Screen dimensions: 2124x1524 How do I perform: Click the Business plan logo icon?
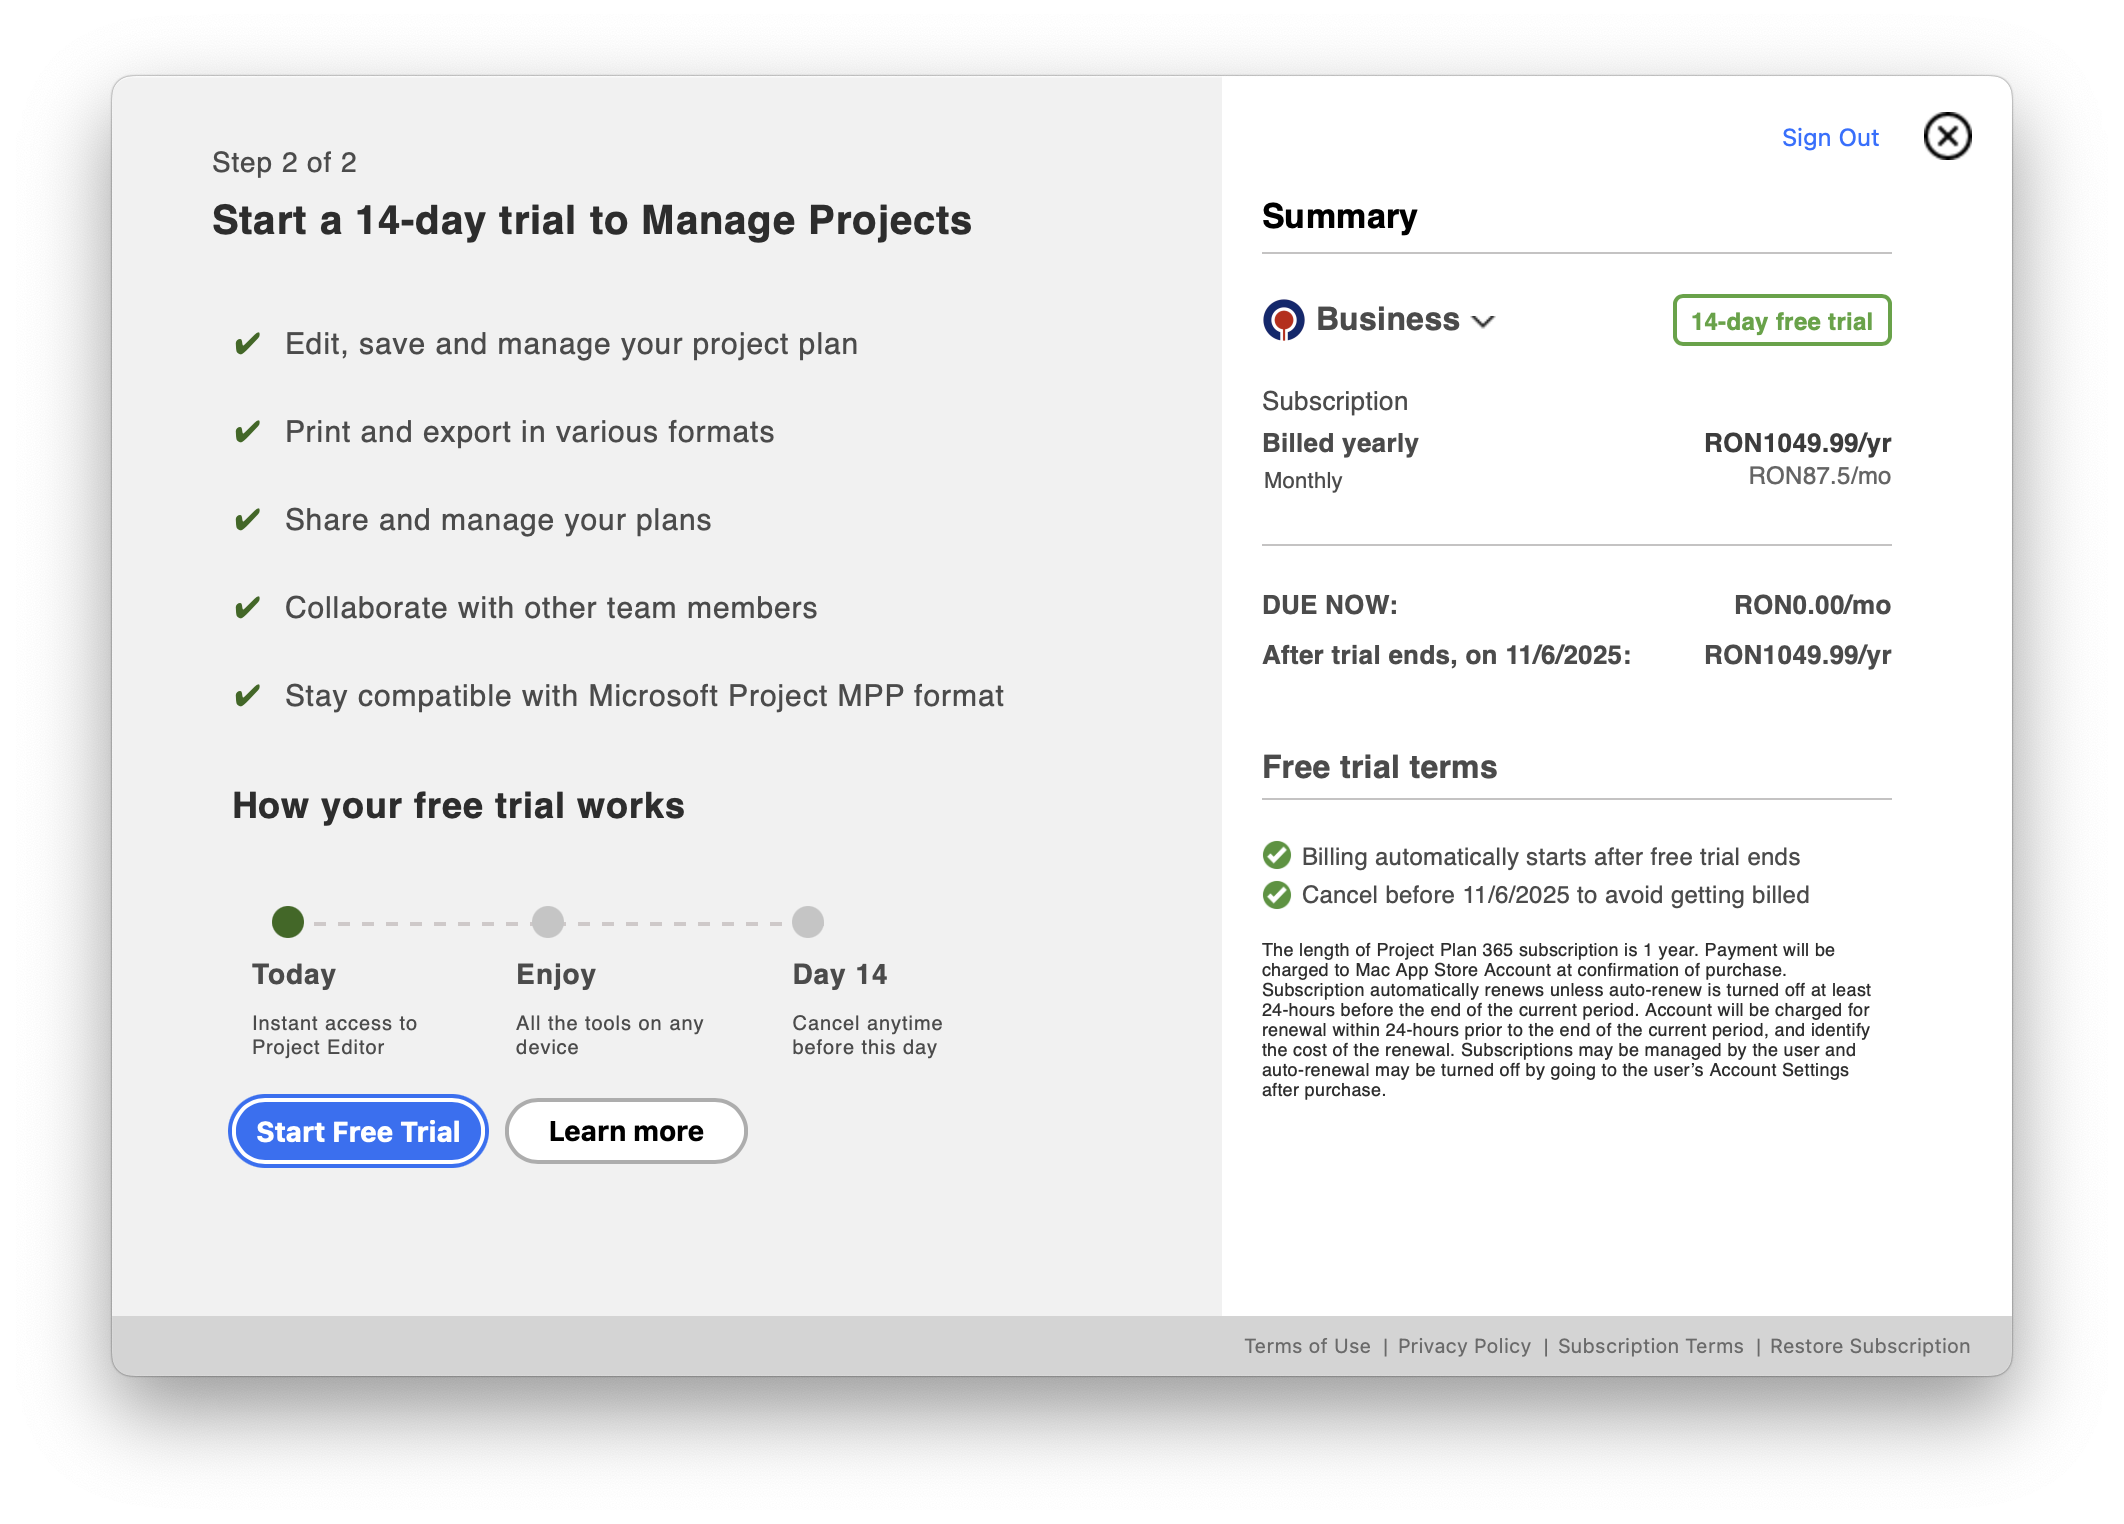[x=1283, y=320]
